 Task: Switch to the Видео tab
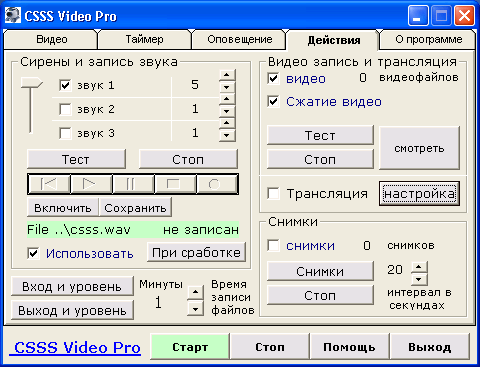point(51,39)
